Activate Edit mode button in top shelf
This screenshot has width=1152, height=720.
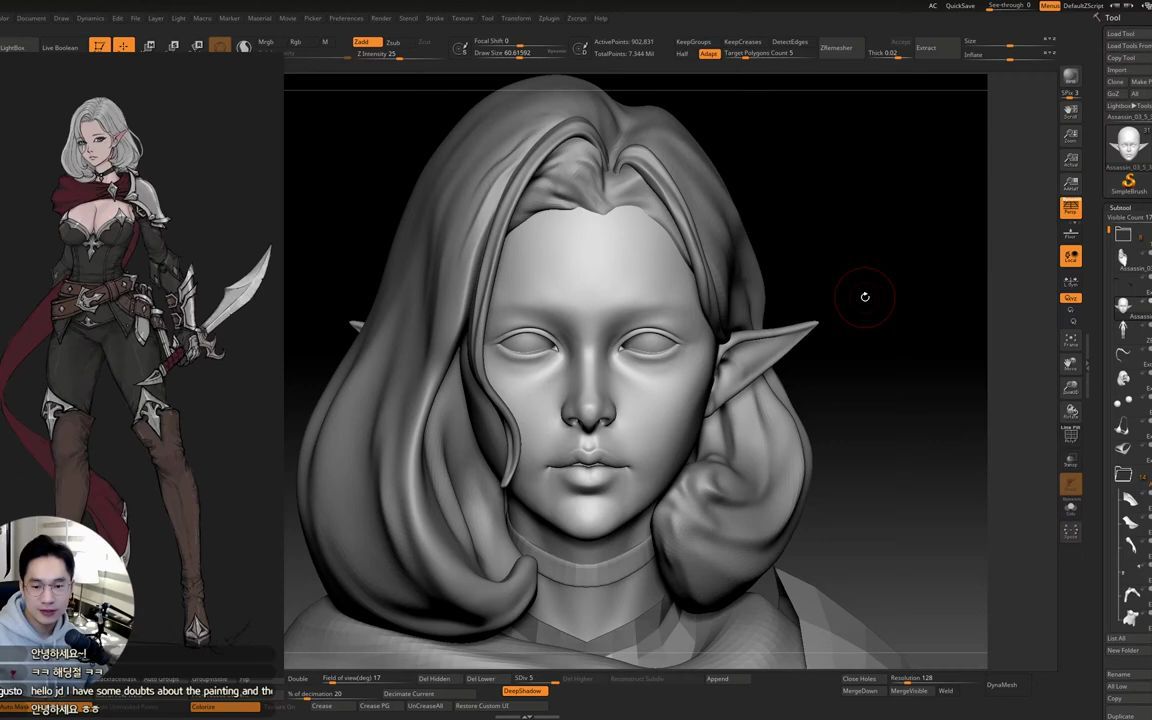[100, 46]
